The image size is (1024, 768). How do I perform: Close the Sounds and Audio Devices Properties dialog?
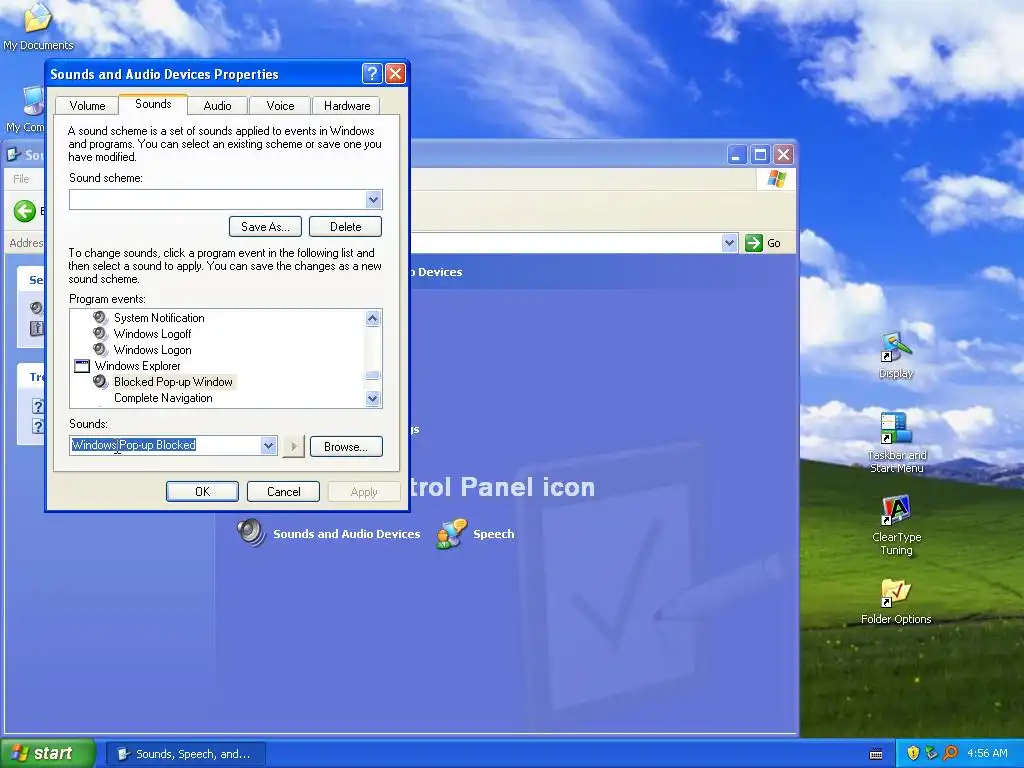tap(395, 74)
